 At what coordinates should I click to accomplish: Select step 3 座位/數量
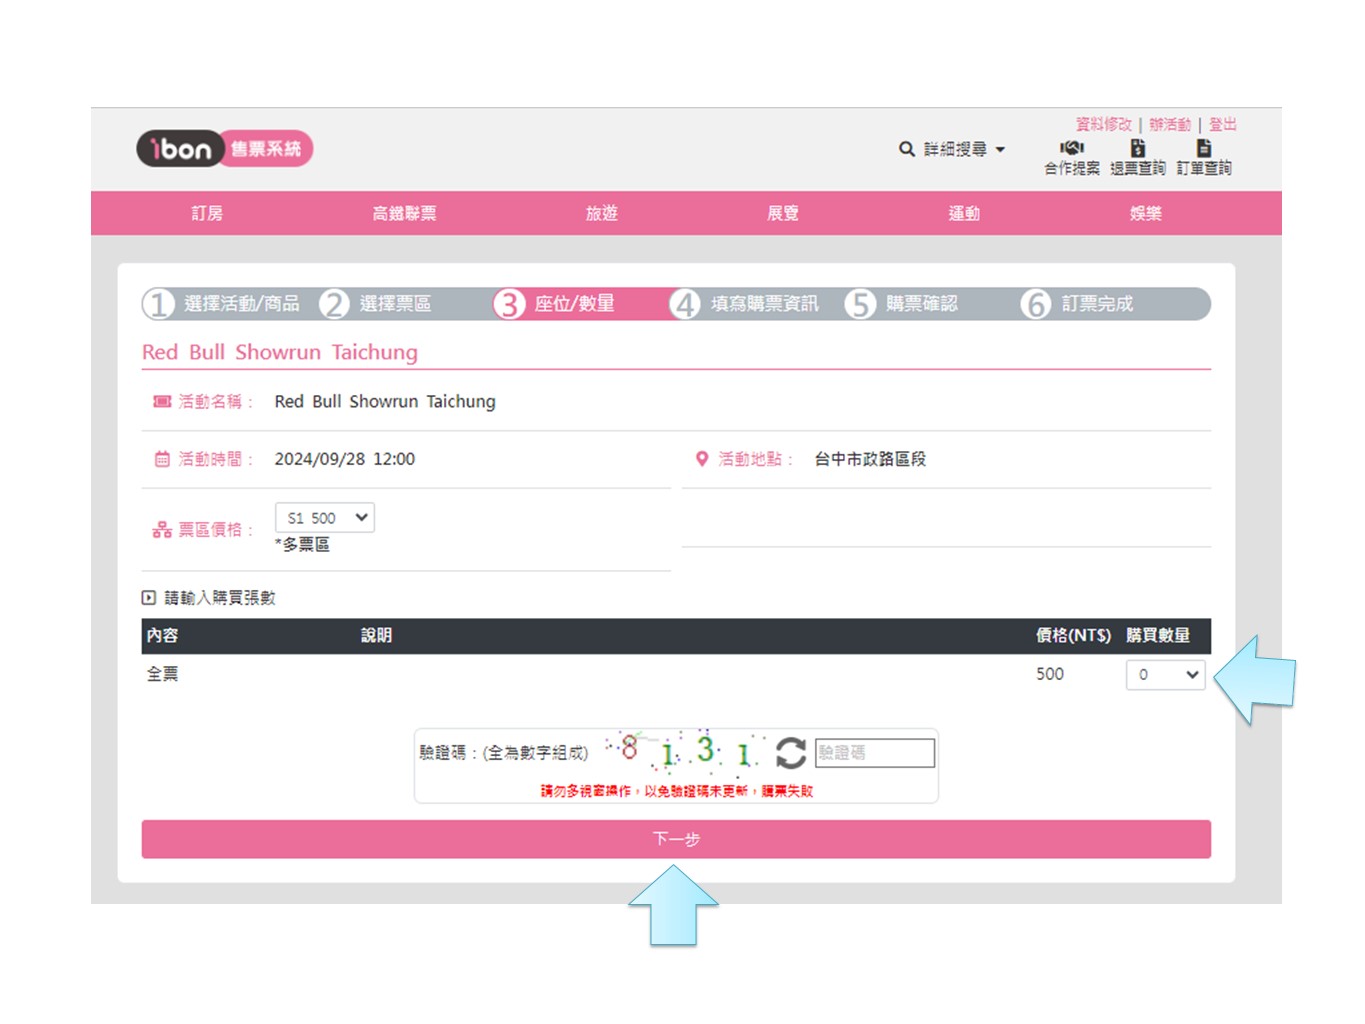pos(555,304)
